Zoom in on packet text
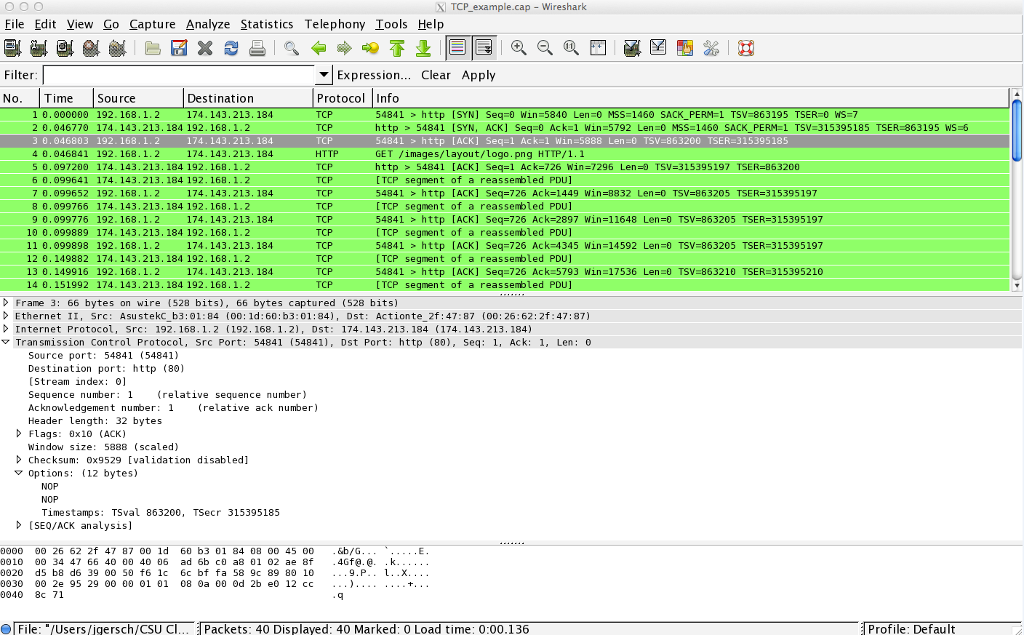The height and width of the screenshot is (635, 1024). pos(519,47)
